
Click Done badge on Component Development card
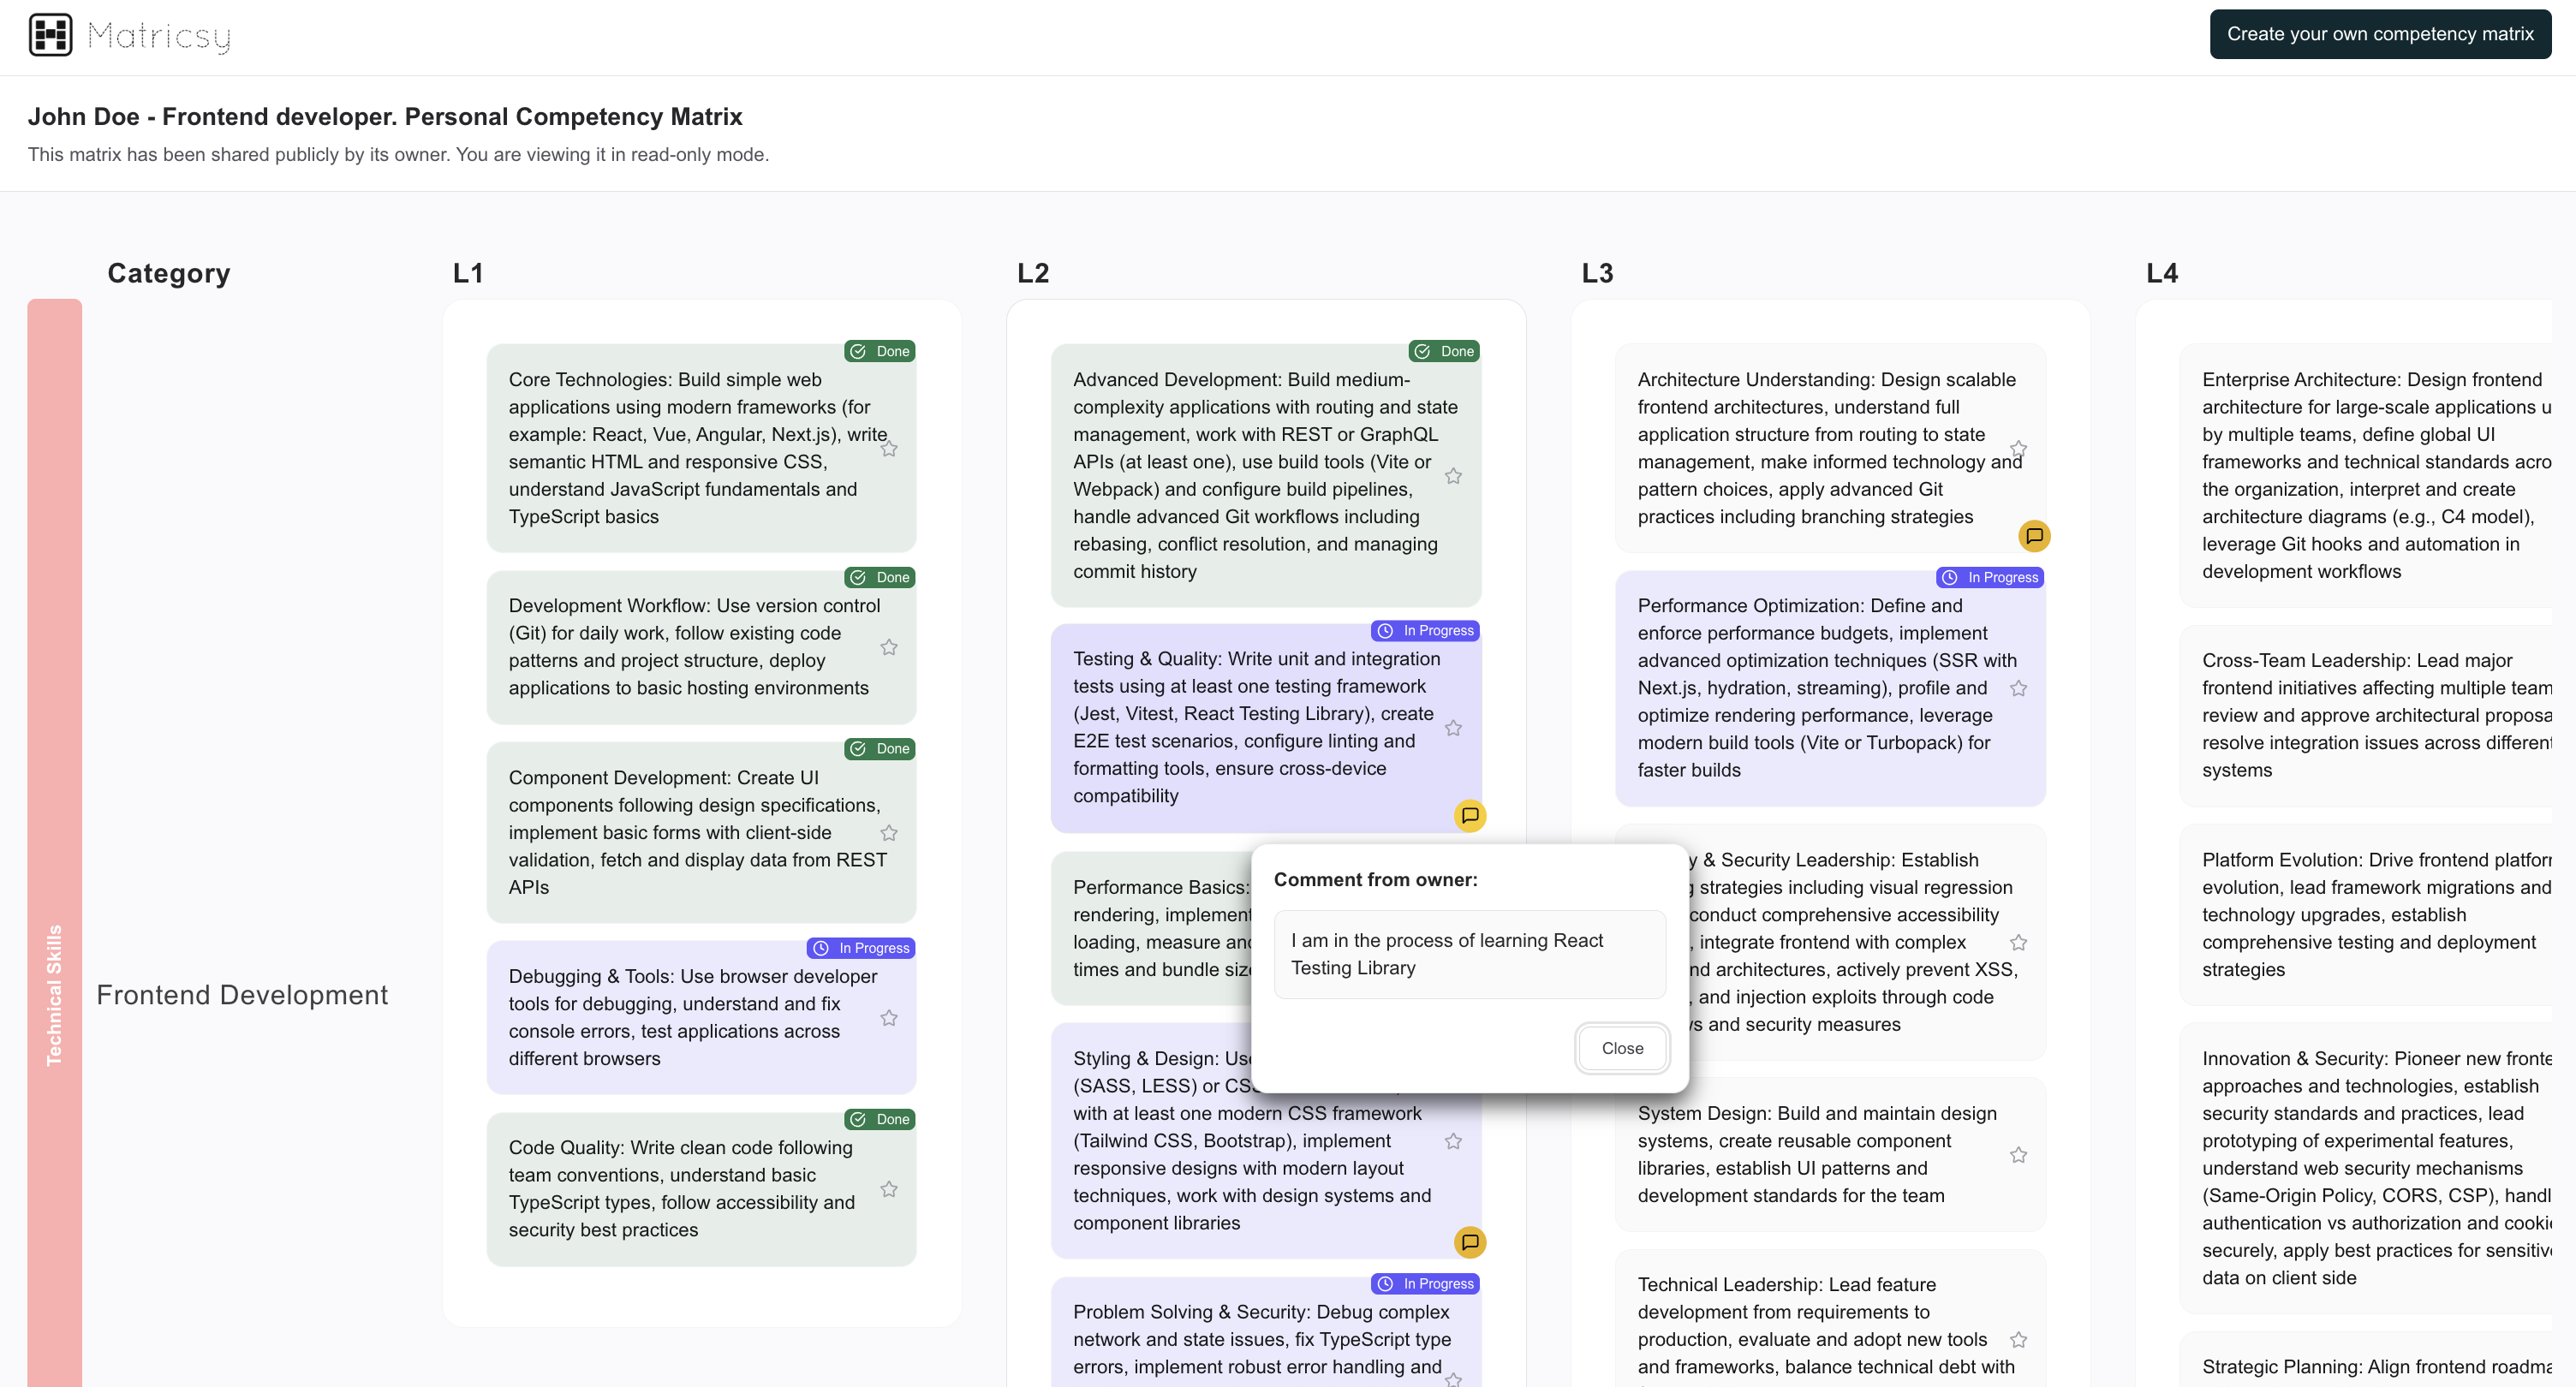coord(880,749)
